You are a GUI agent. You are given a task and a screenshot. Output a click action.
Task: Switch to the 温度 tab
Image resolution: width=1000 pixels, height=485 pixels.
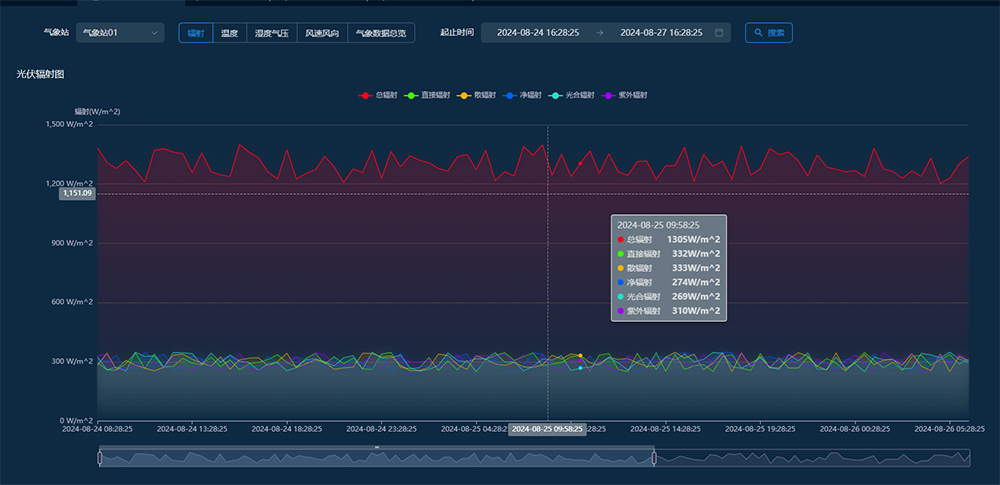tap(230, 33)
